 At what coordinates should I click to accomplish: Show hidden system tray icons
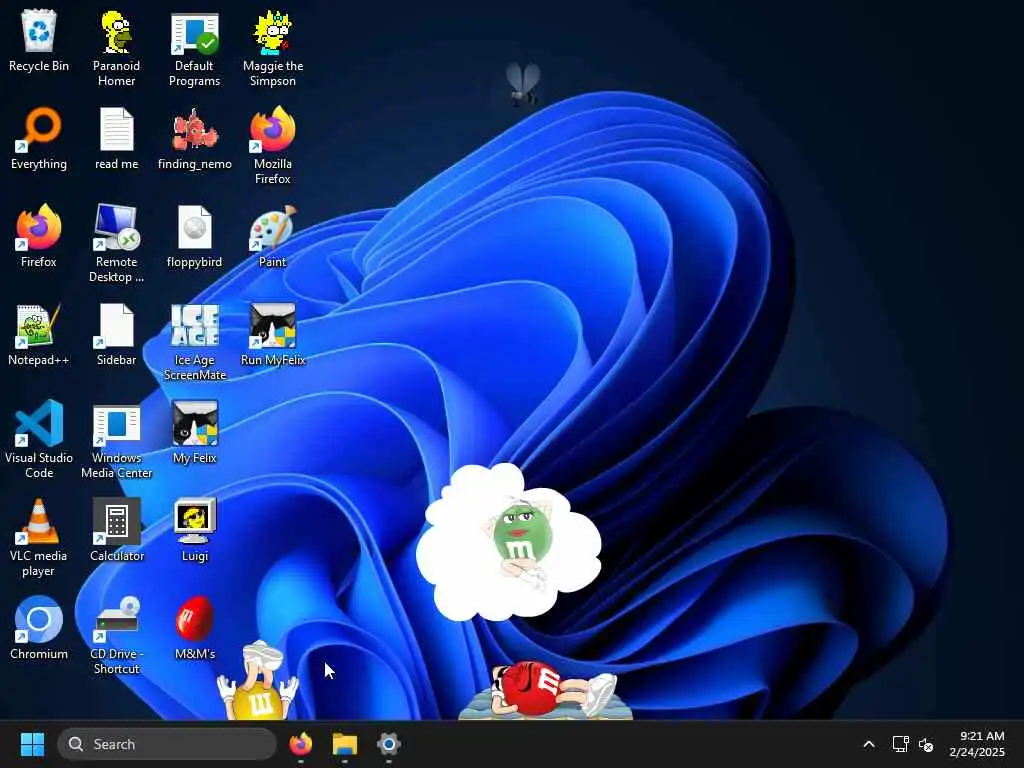click(x=869, y=744)
